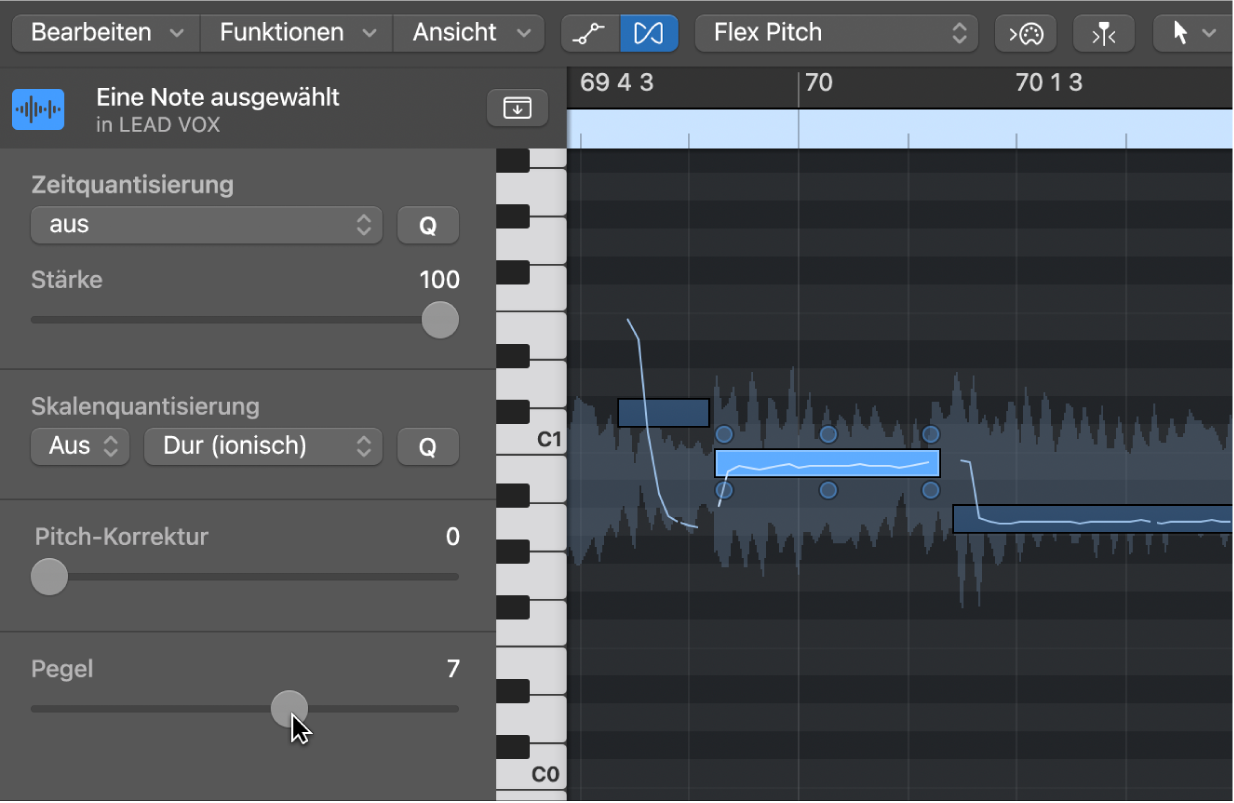This screenshot has width=1234, height=803.
Task: Open the Bearbeiten menu
Action: point(106,33)
